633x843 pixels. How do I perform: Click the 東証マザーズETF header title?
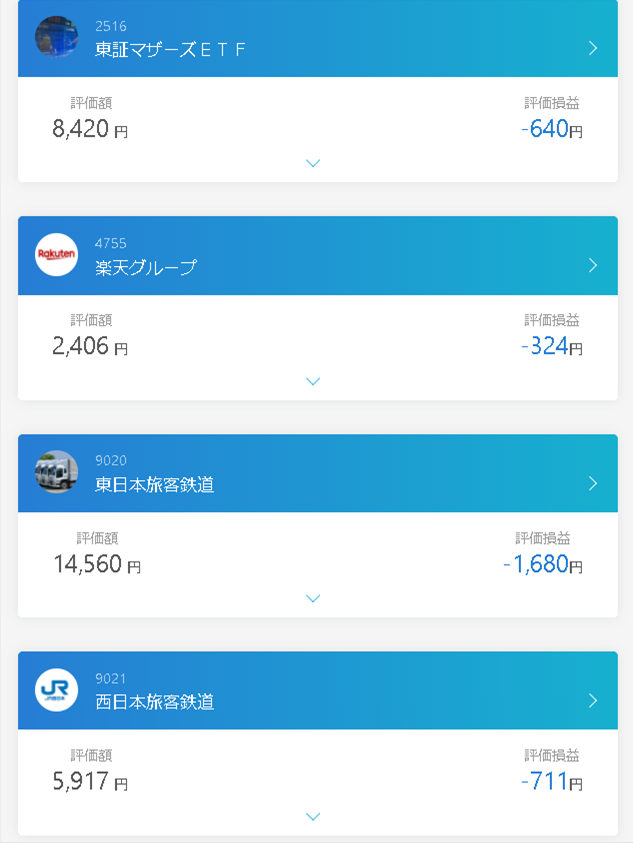pos(170,49)
